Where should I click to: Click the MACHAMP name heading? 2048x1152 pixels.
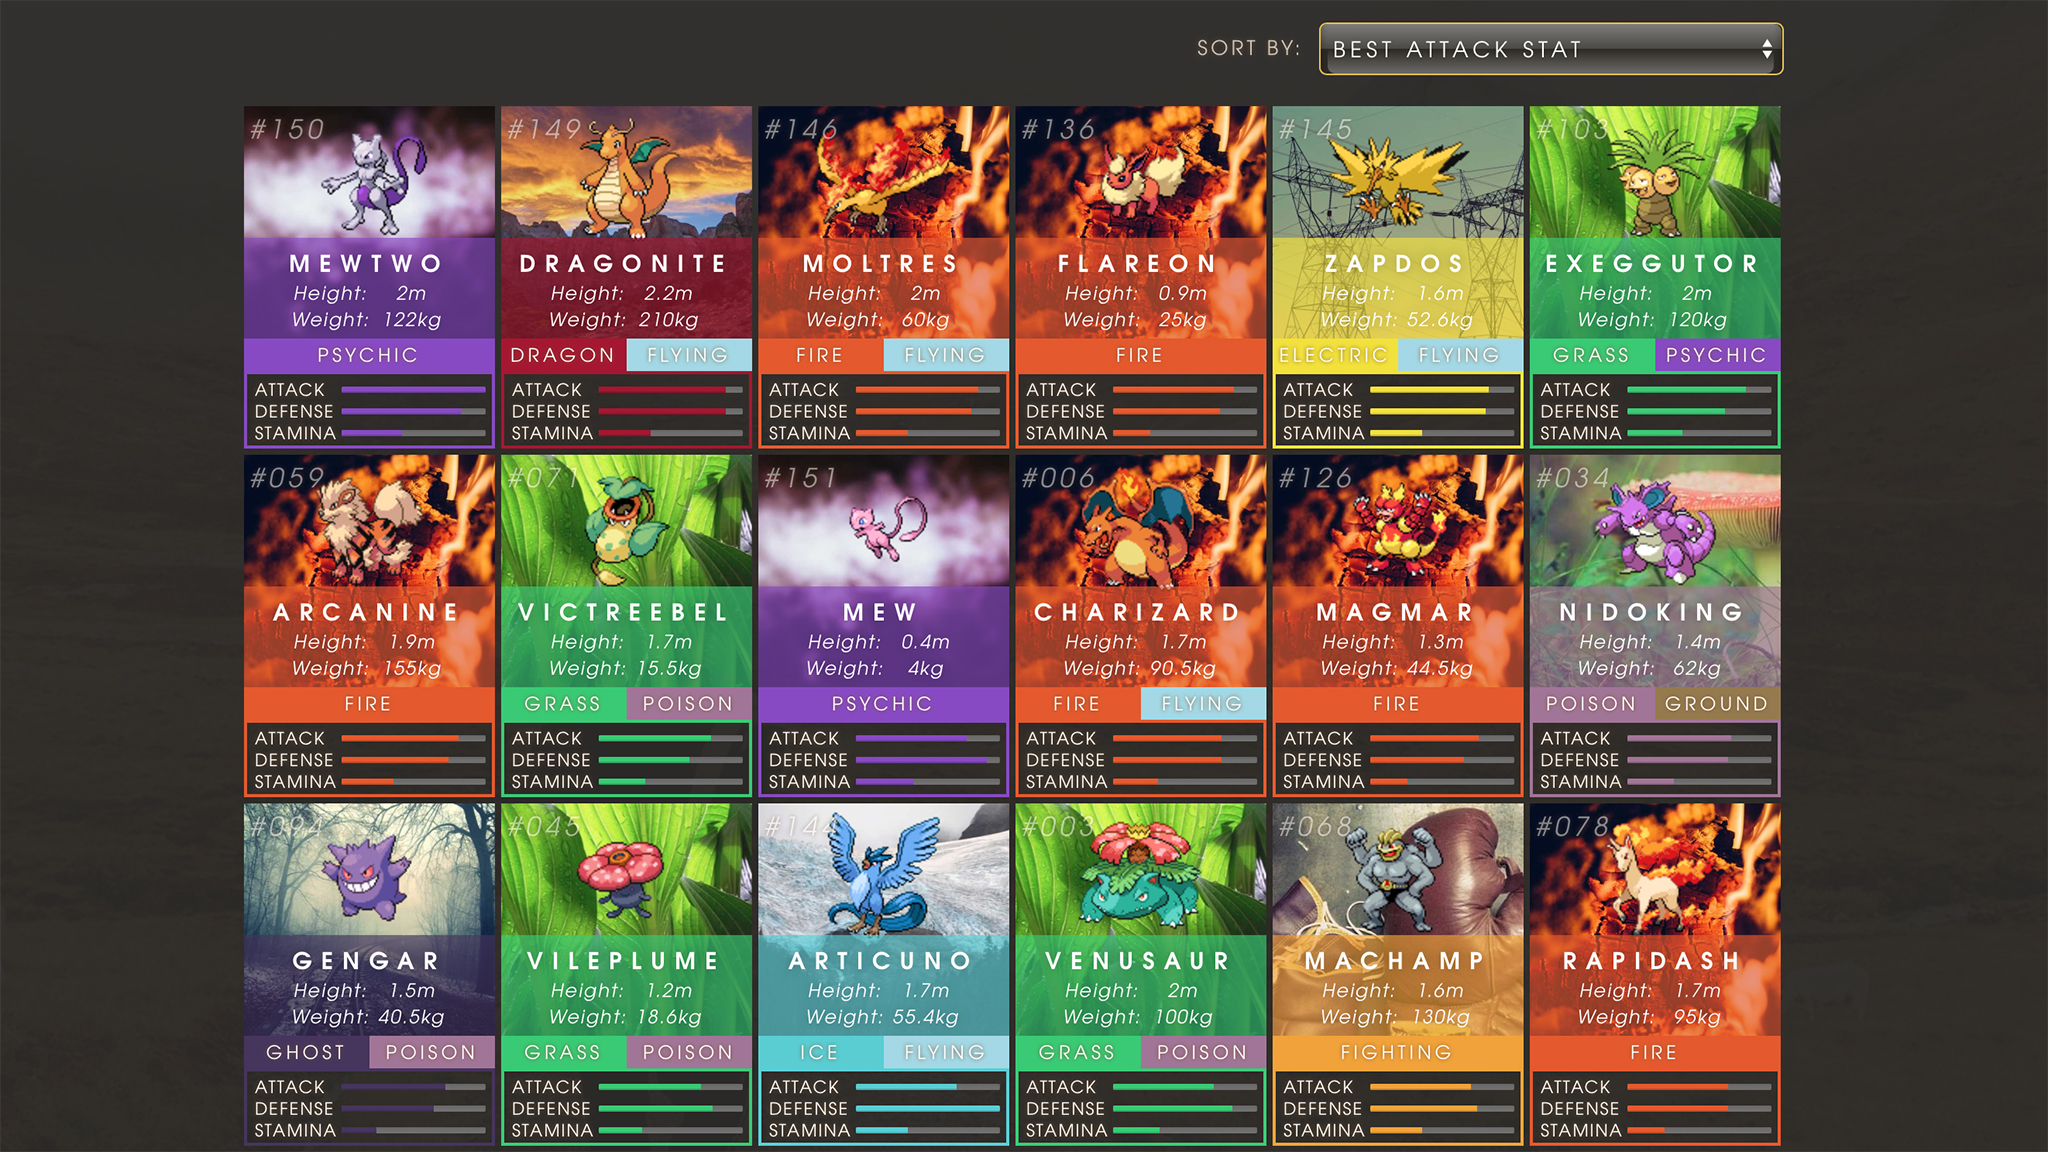[x=1397, y=961]
